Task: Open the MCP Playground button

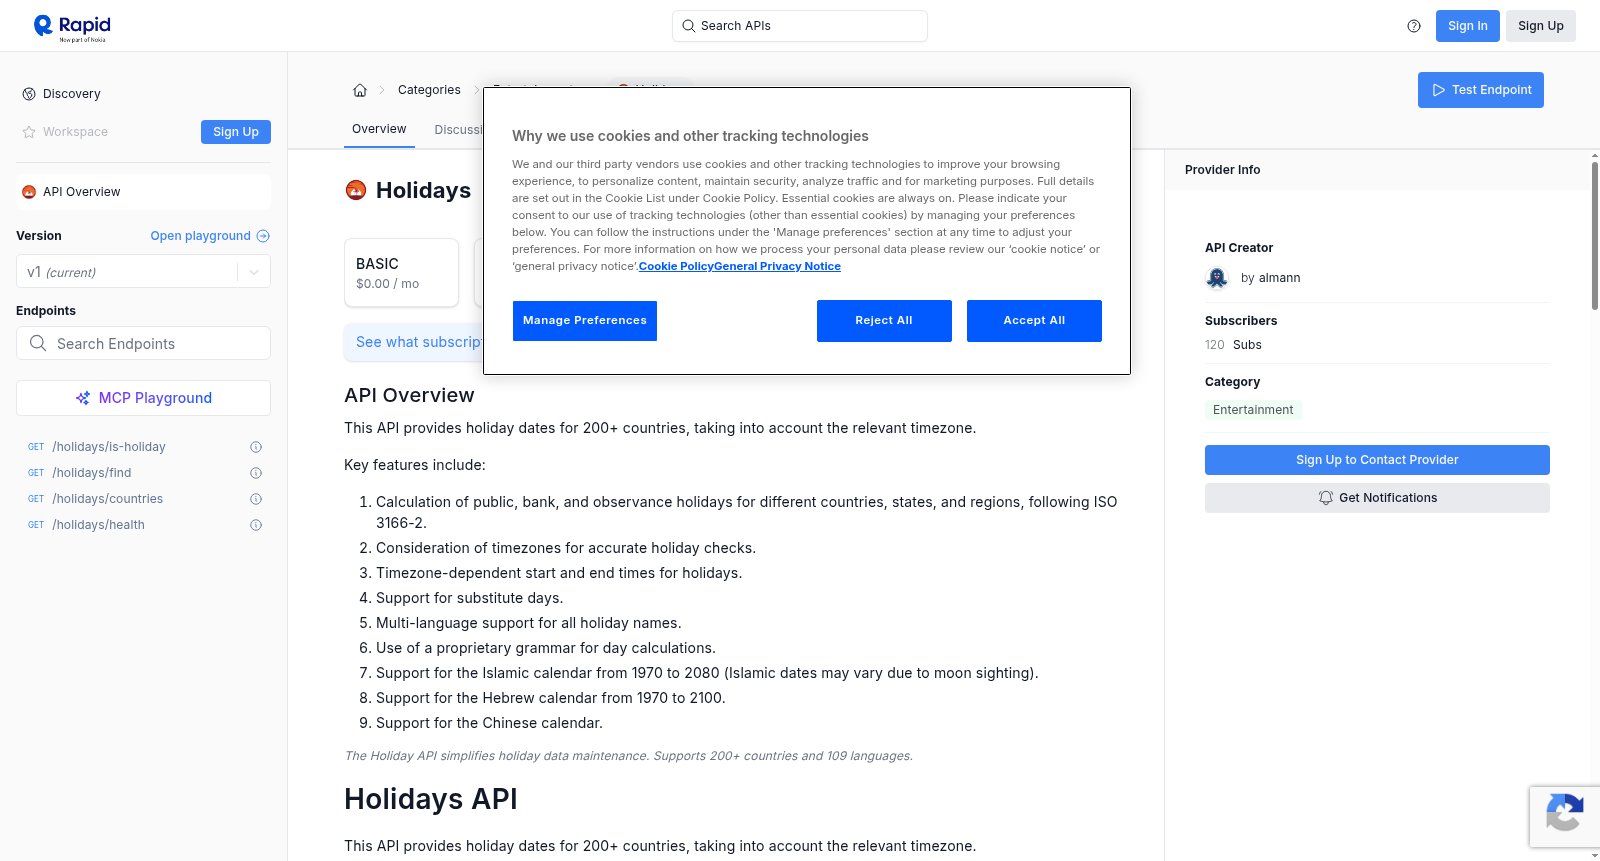Action: [143, 398]
